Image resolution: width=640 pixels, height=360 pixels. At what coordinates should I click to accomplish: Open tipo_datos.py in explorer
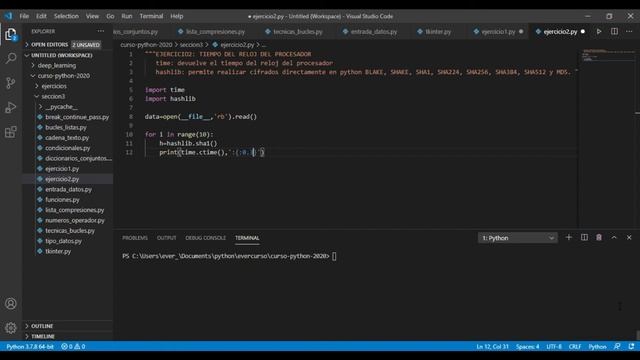click(67, 241)
